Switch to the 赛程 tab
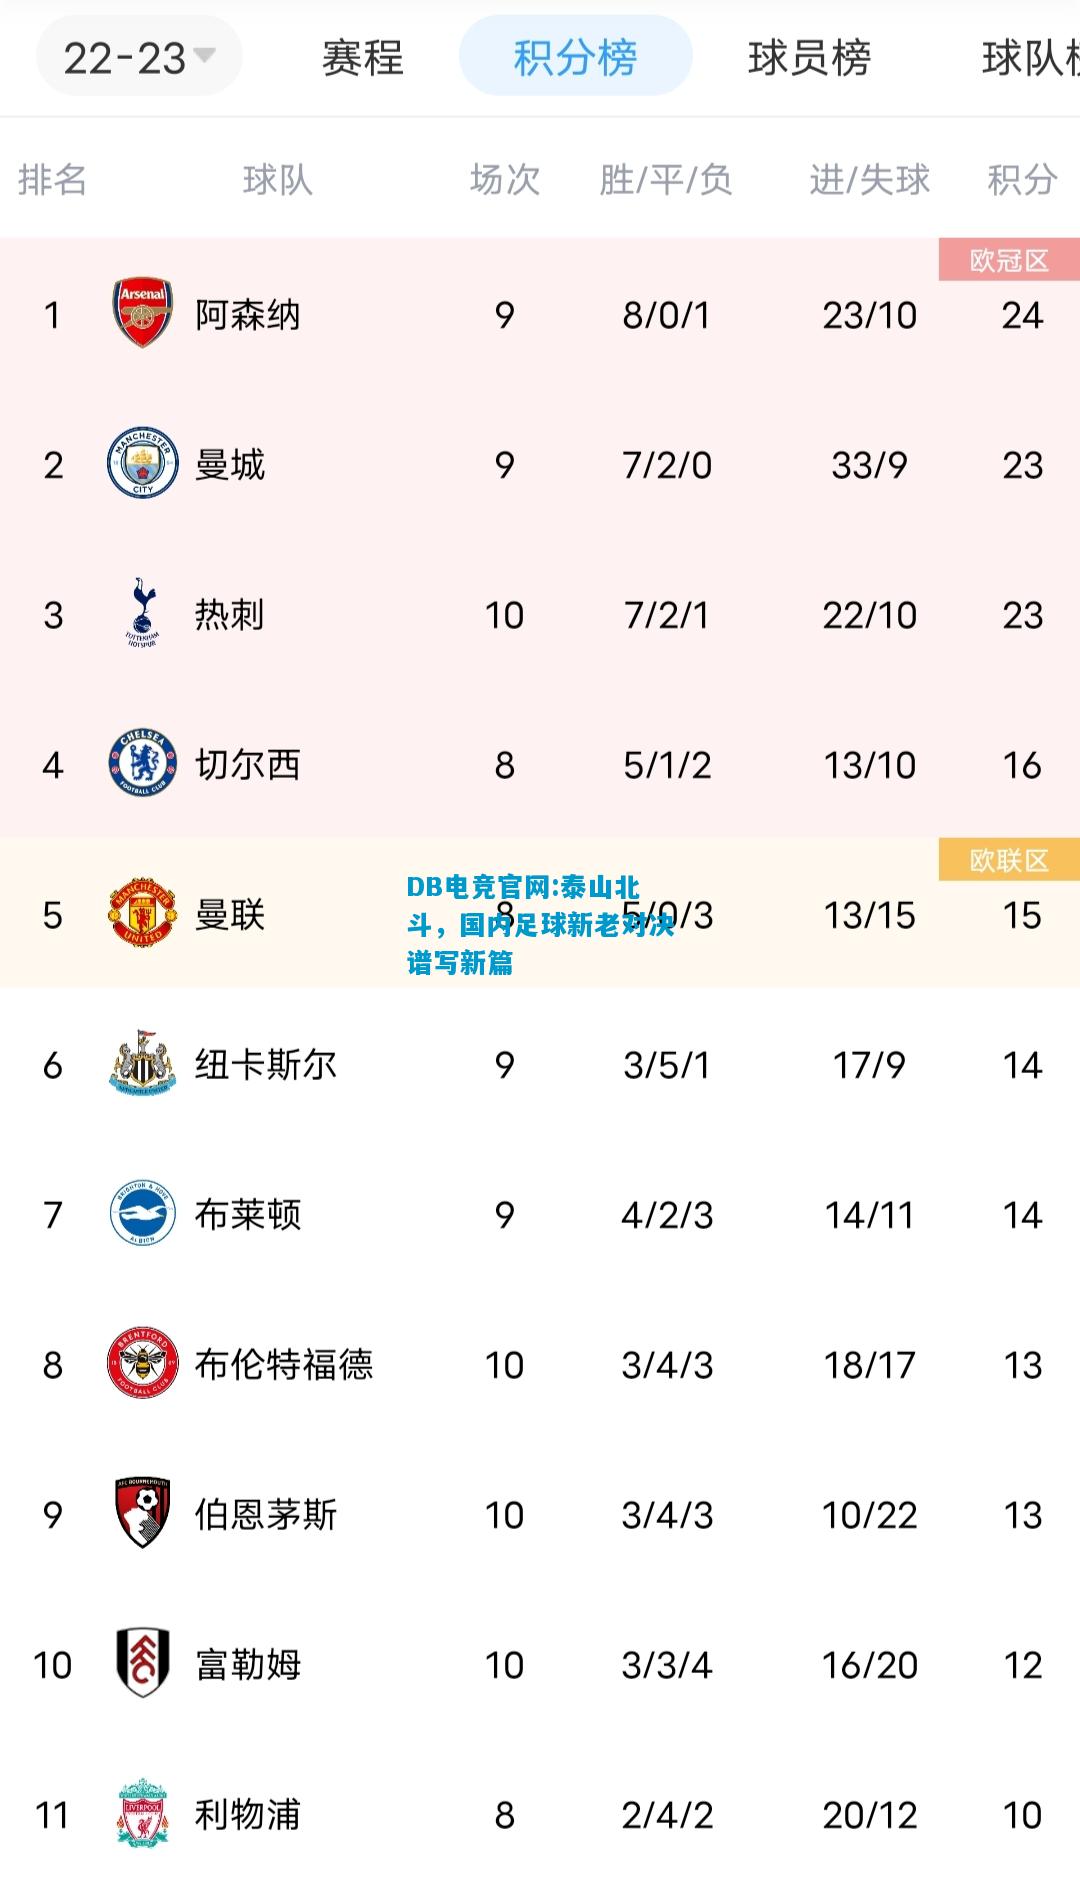Image resolution: width=1080 pixels, height=1896 pixels. pos(362,58)
